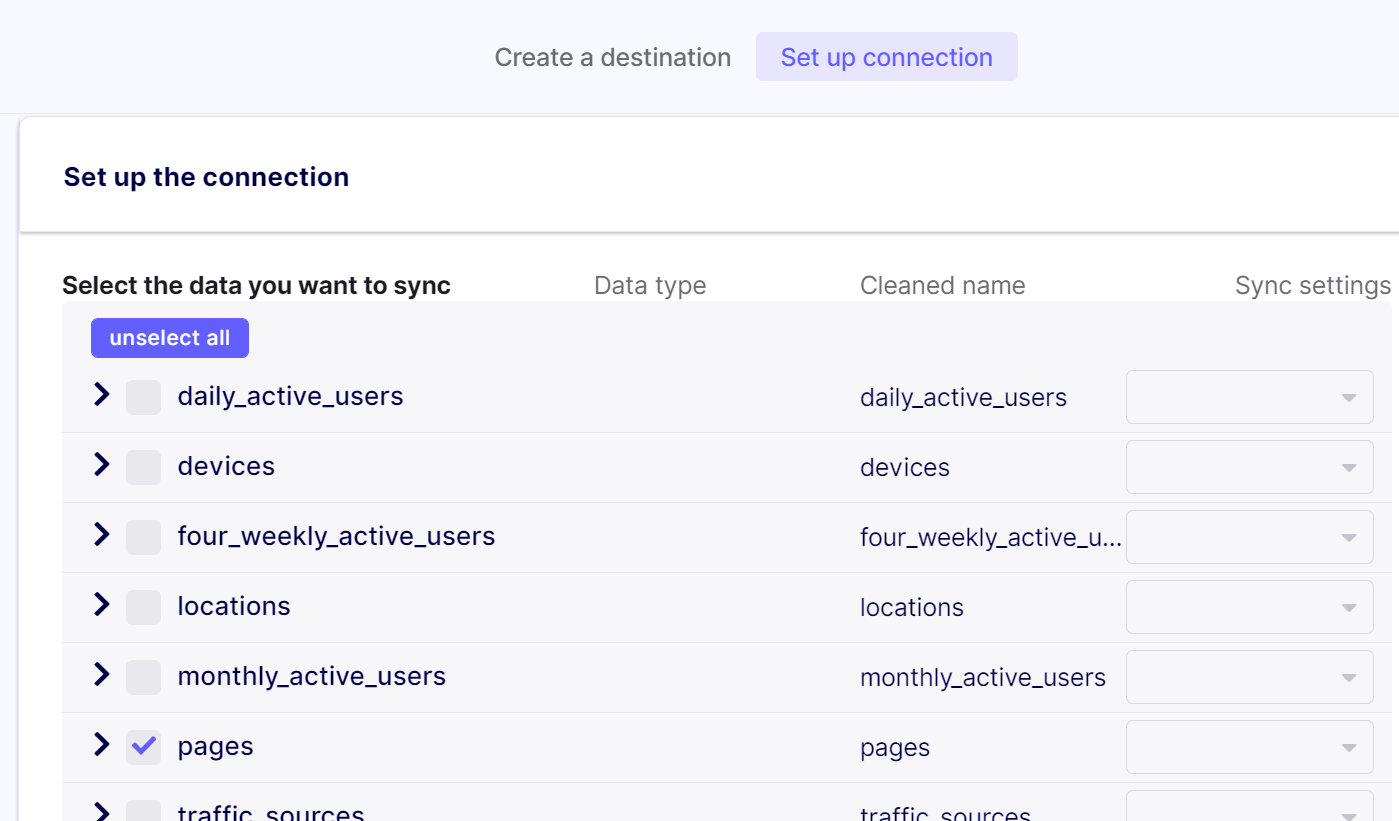Screen dimensions: 1399x821
Task: Expand the locations table
Action: tap(100, 605)
